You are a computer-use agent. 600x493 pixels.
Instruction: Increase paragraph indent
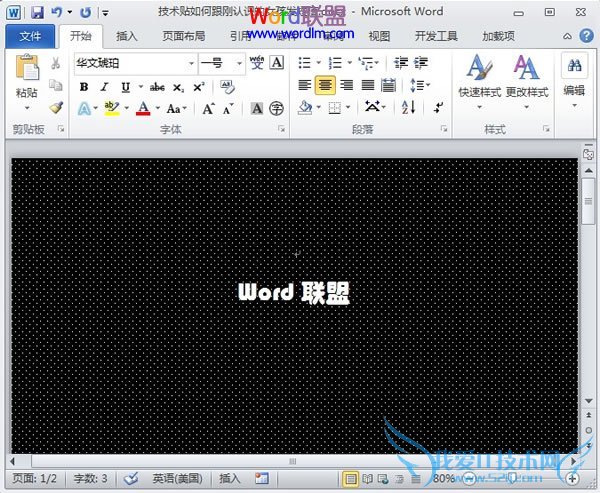(x=421, y=62)
